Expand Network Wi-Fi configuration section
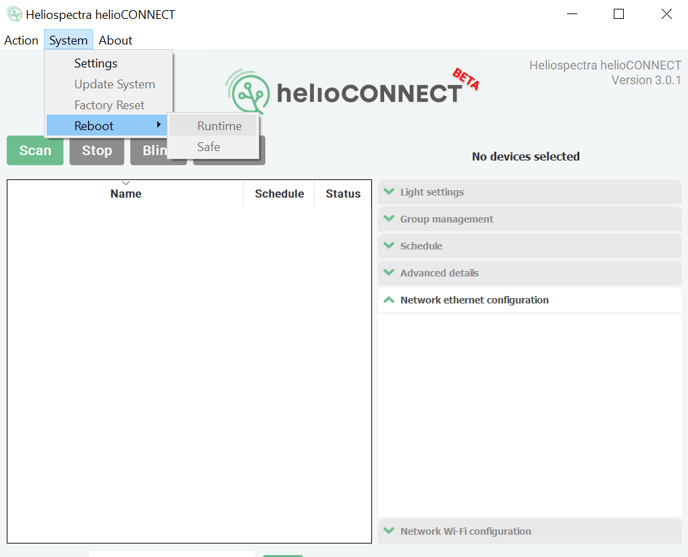688x557 pixels. (x=530, y=531)
